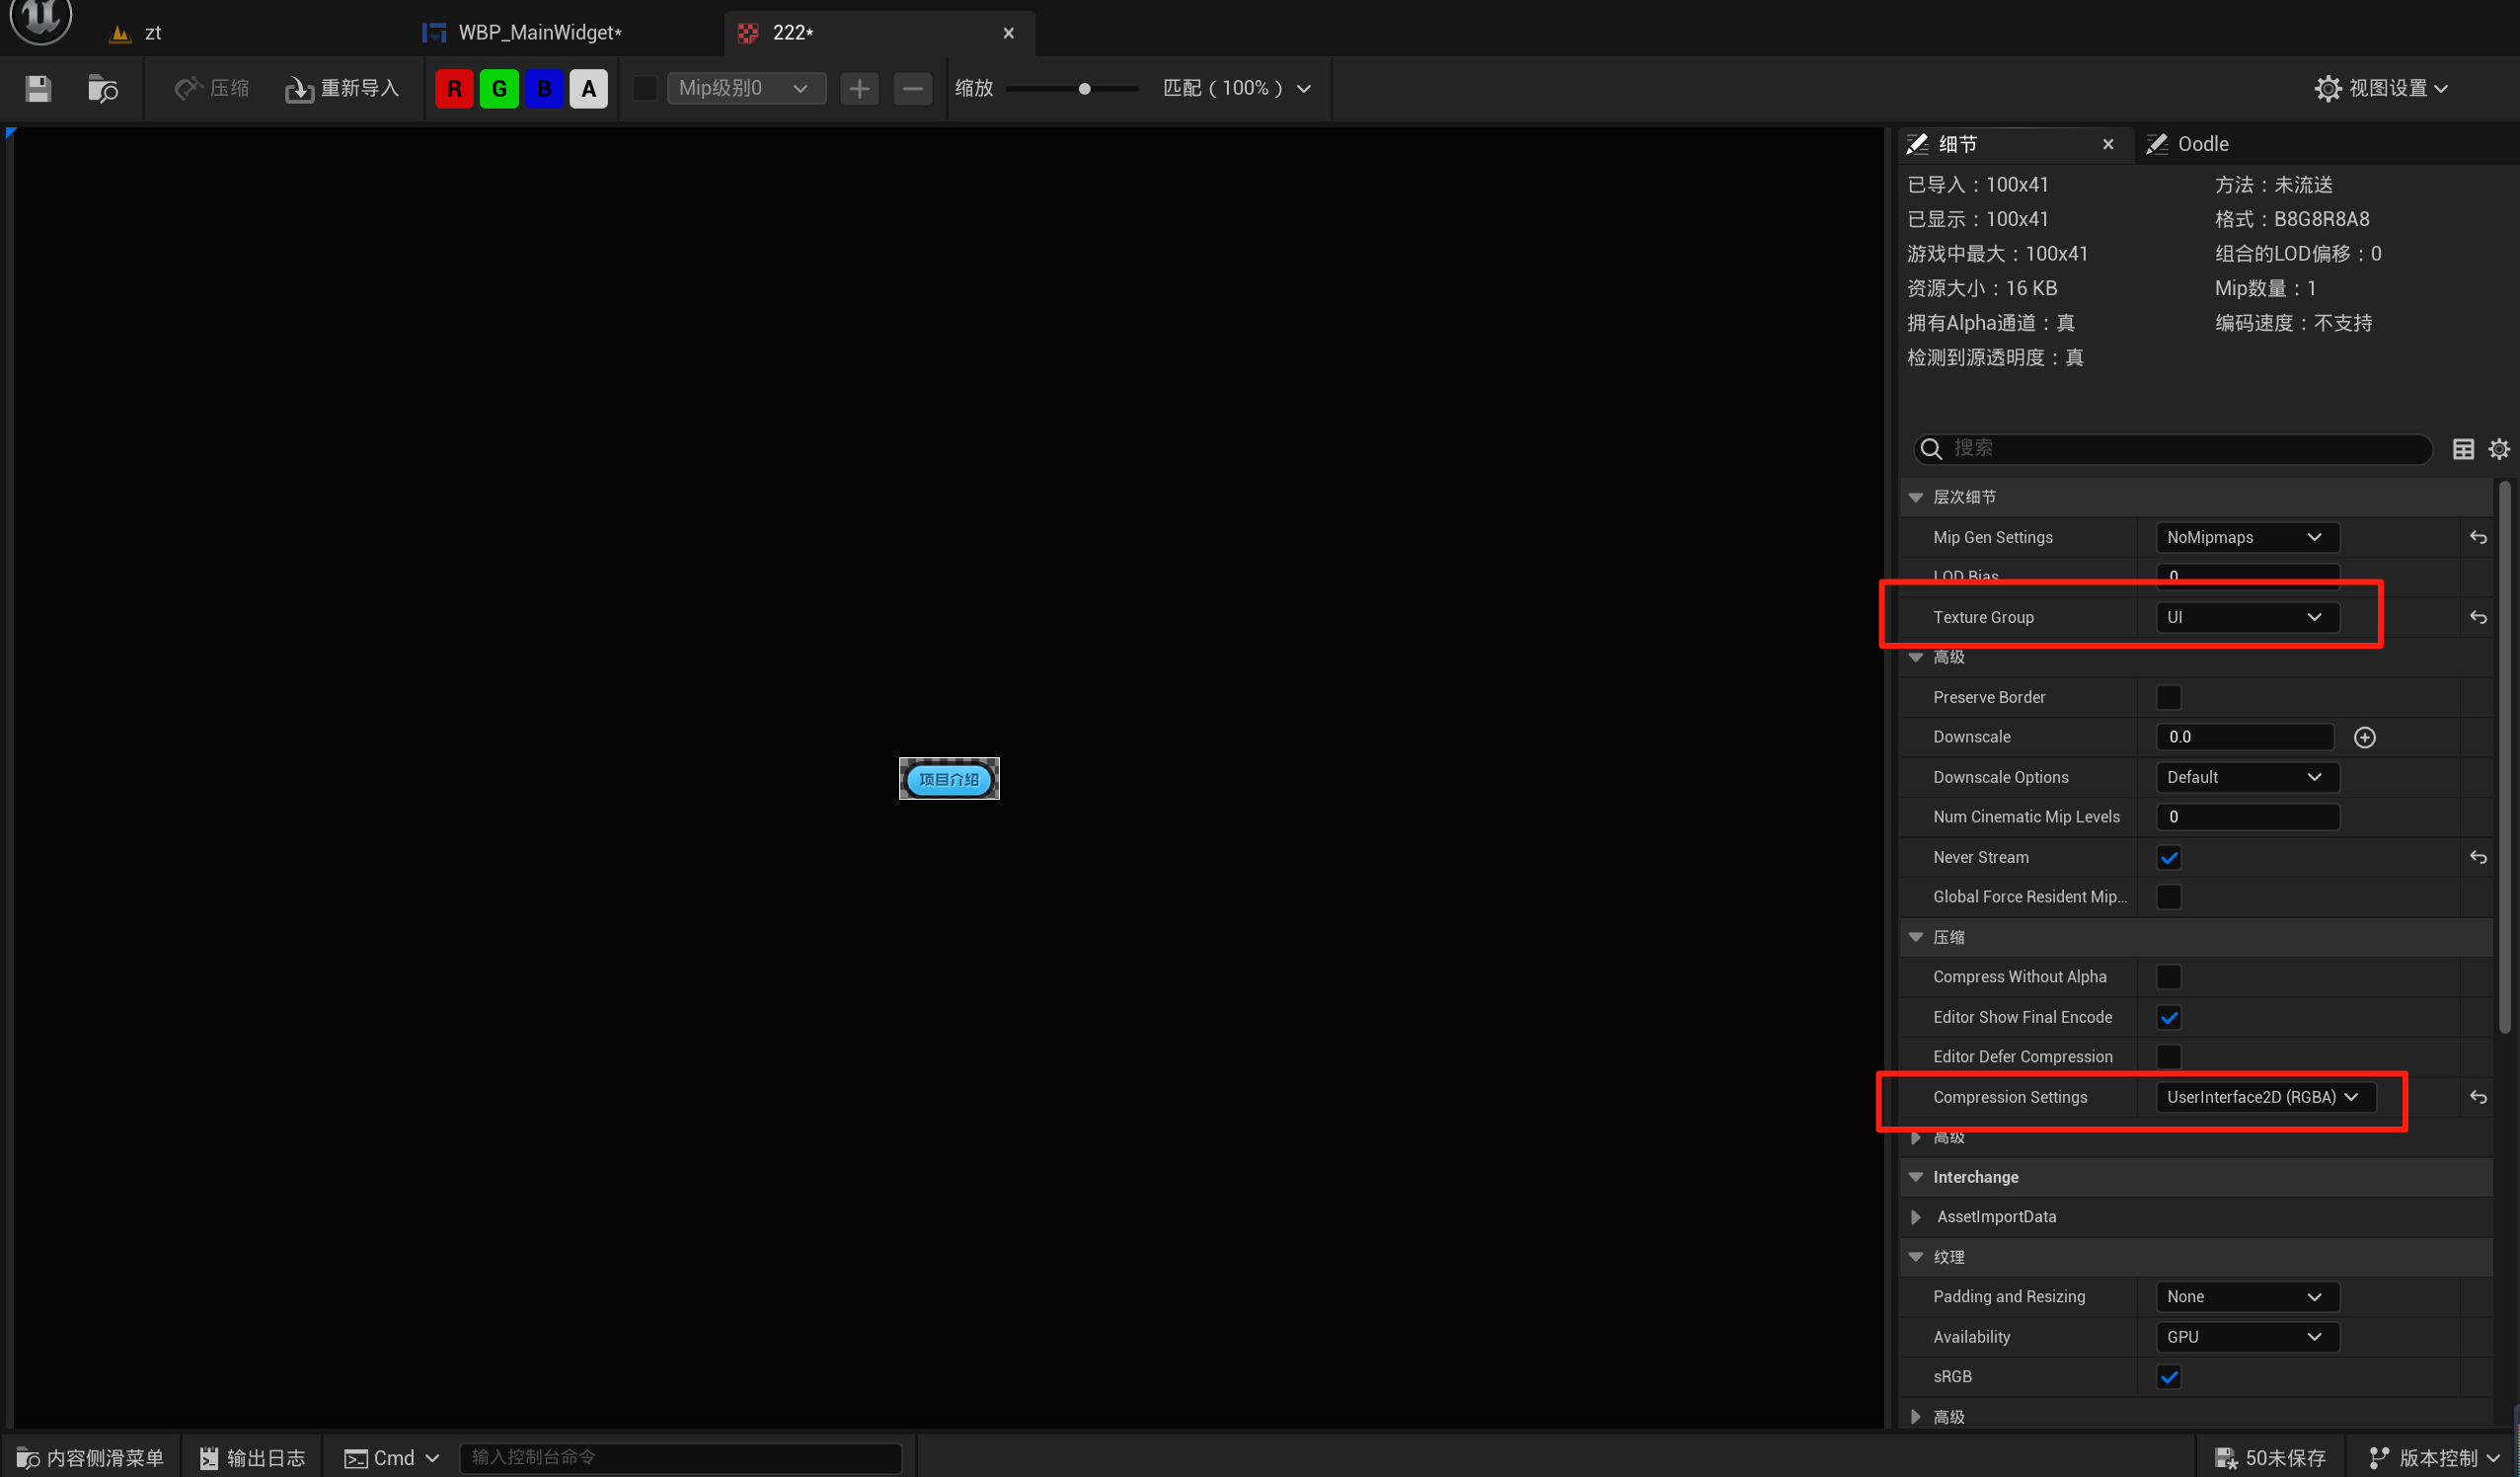Click 50未保存 to save all
2520x1477 pixels.
2270,1457
